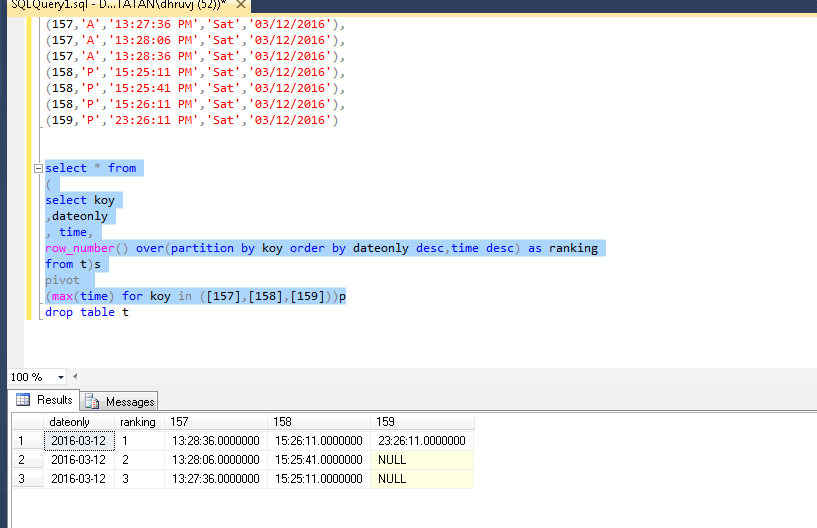
Task: Click the '15:25:41 PM' value line
Action: 195,89
